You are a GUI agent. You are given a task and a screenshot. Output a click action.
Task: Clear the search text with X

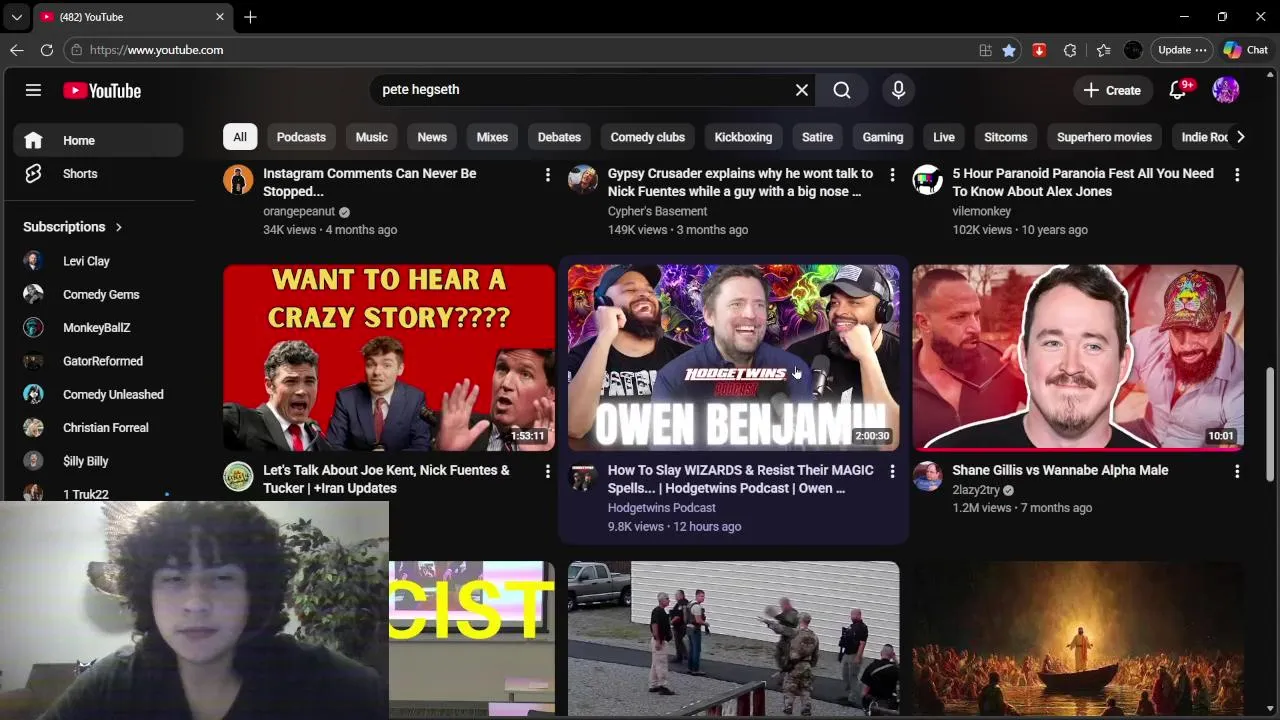pyautogui.click(x=802, y=90)
